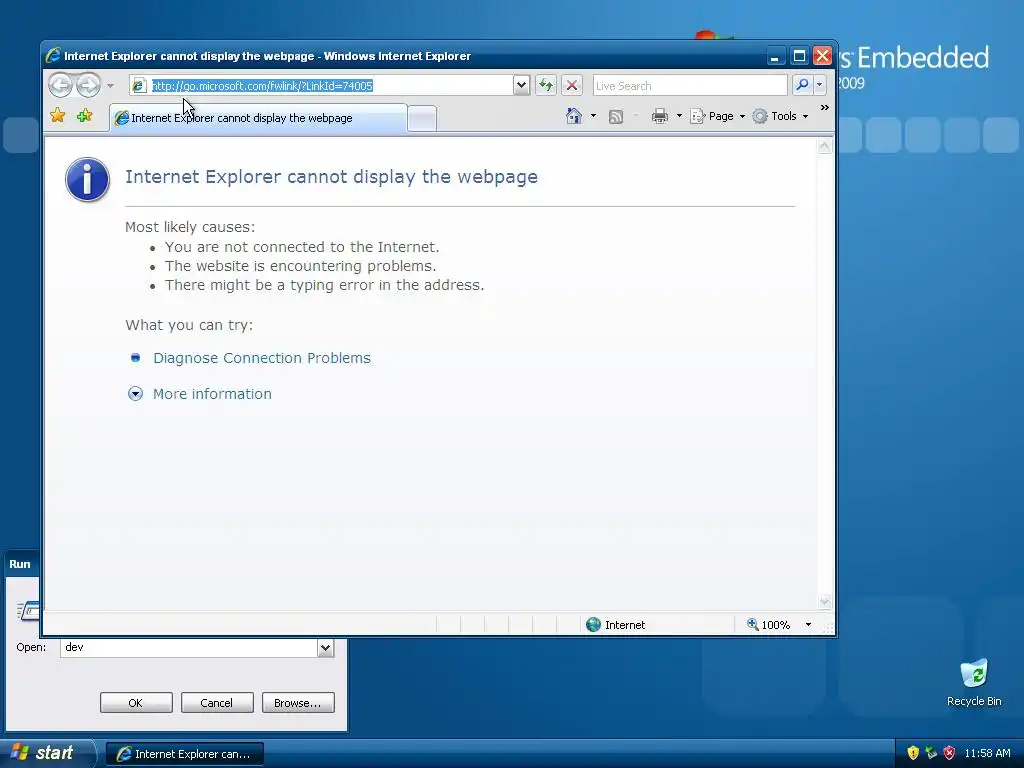Open the Page menu

pyautogui.click(x=718, y=116)
